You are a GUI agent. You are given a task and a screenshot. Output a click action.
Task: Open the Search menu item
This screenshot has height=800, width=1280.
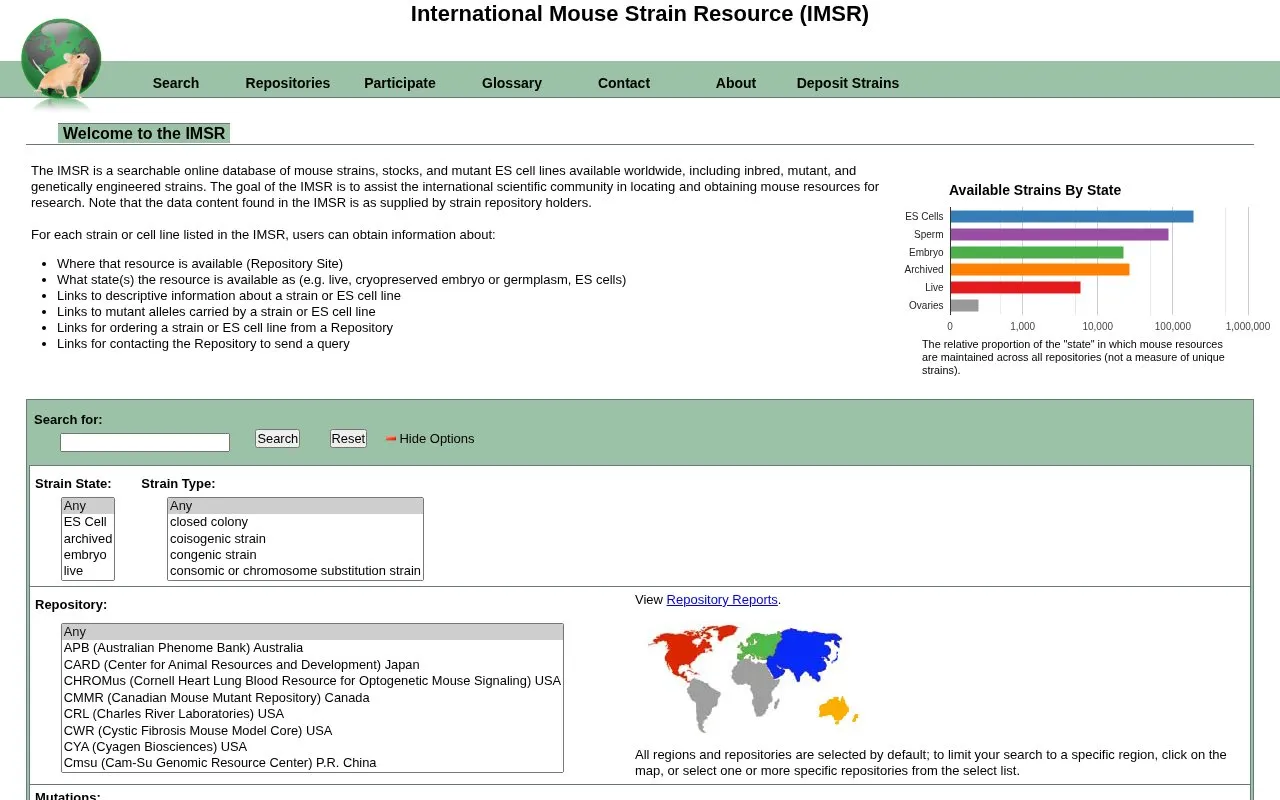click(x=176, y=83)
